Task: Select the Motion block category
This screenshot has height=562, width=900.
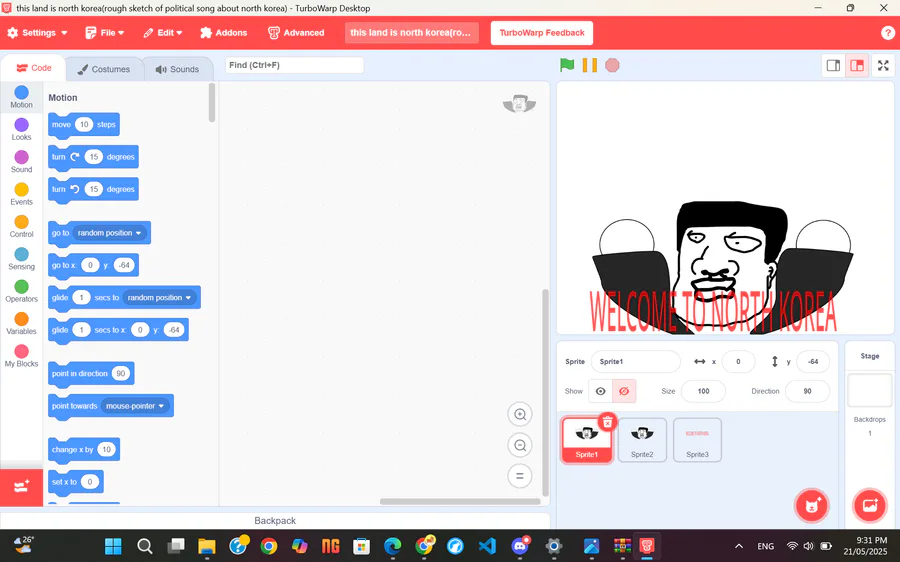Action: click(x=21, y=96)
